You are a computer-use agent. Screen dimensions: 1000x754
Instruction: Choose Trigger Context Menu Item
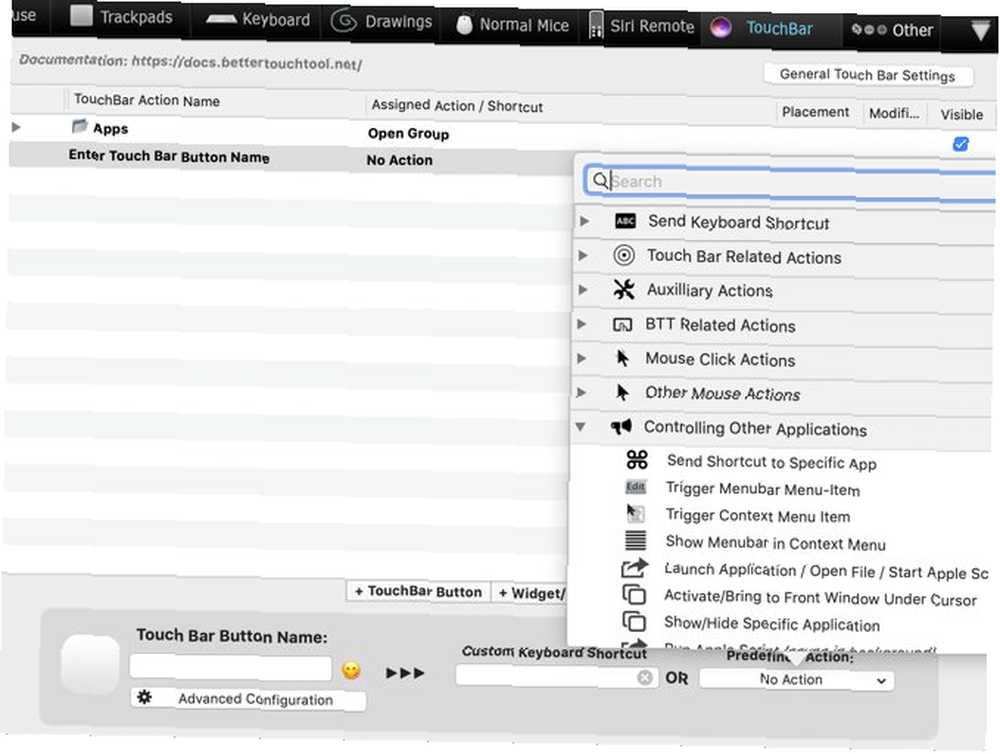click(x=758, y=516)
